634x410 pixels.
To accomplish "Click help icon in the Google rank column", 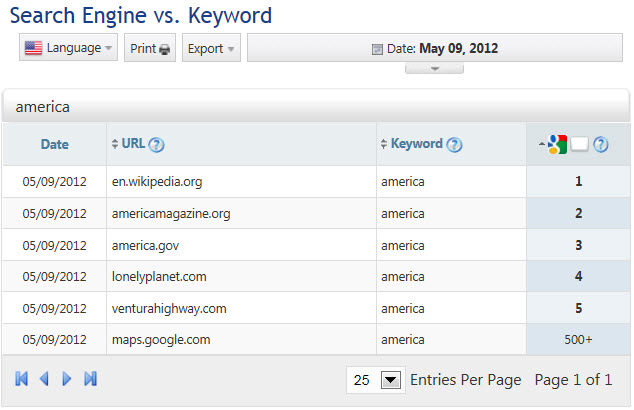I will 600,144.
